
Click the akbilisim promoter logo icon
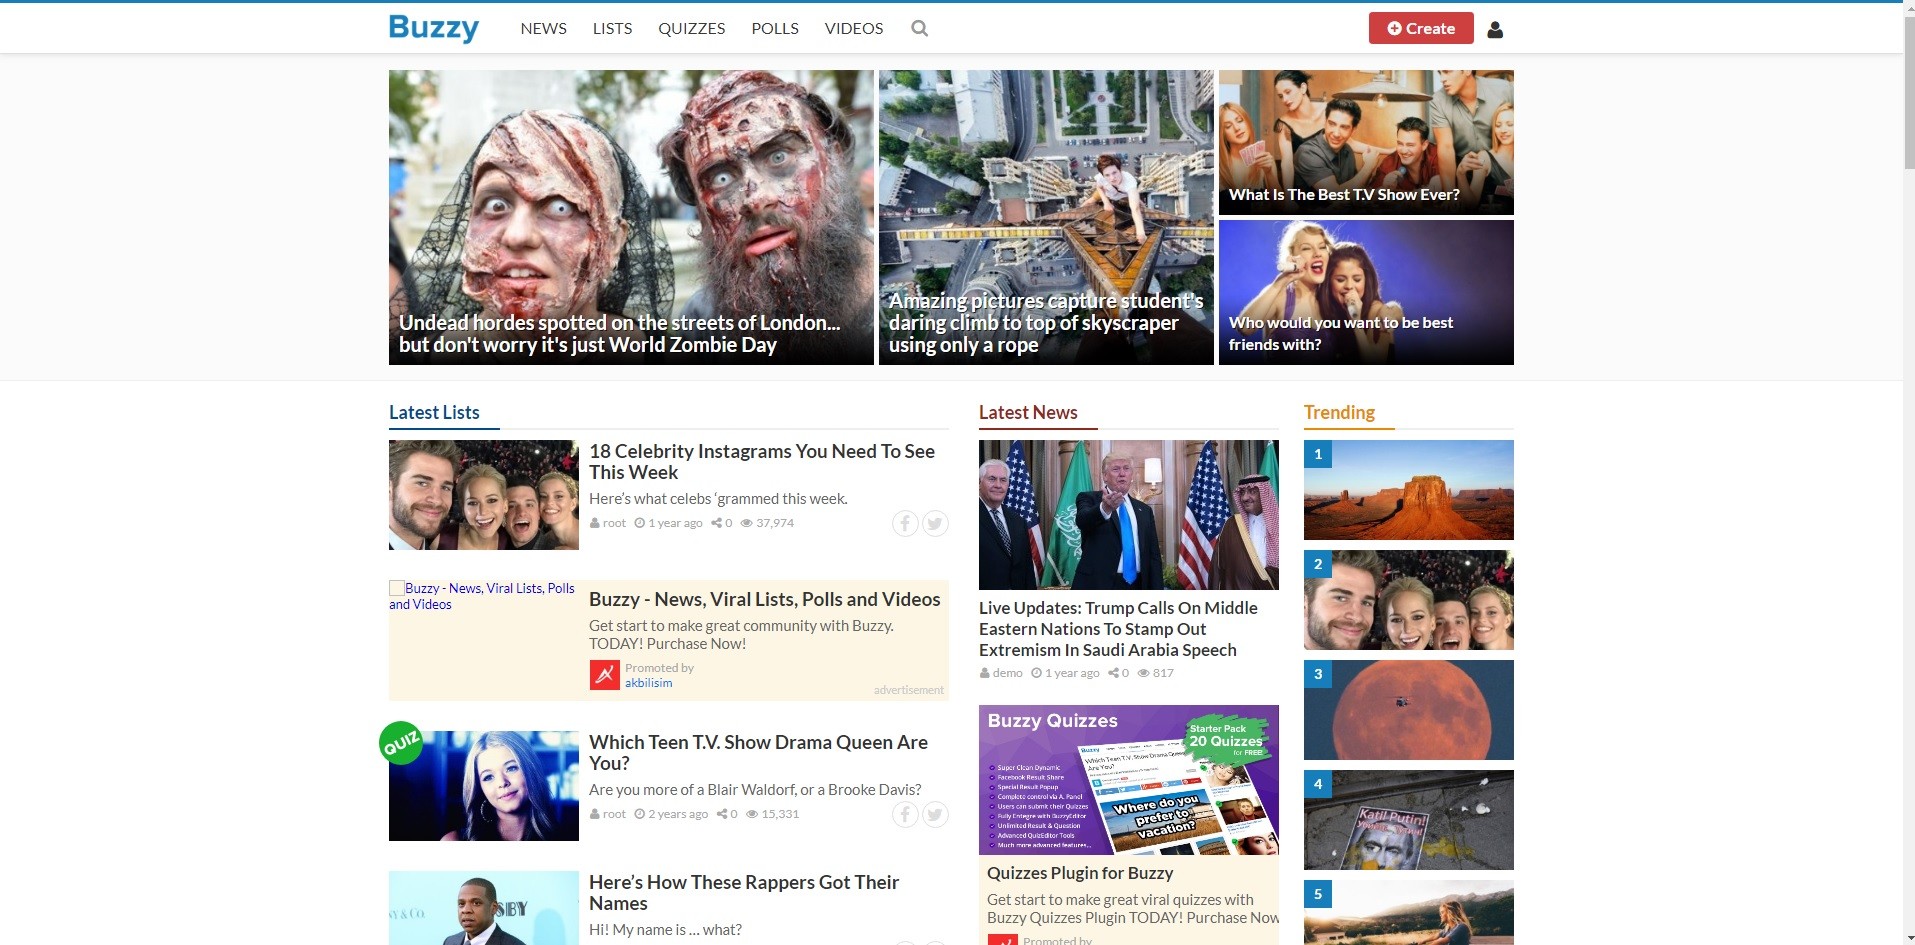(604, 675)
